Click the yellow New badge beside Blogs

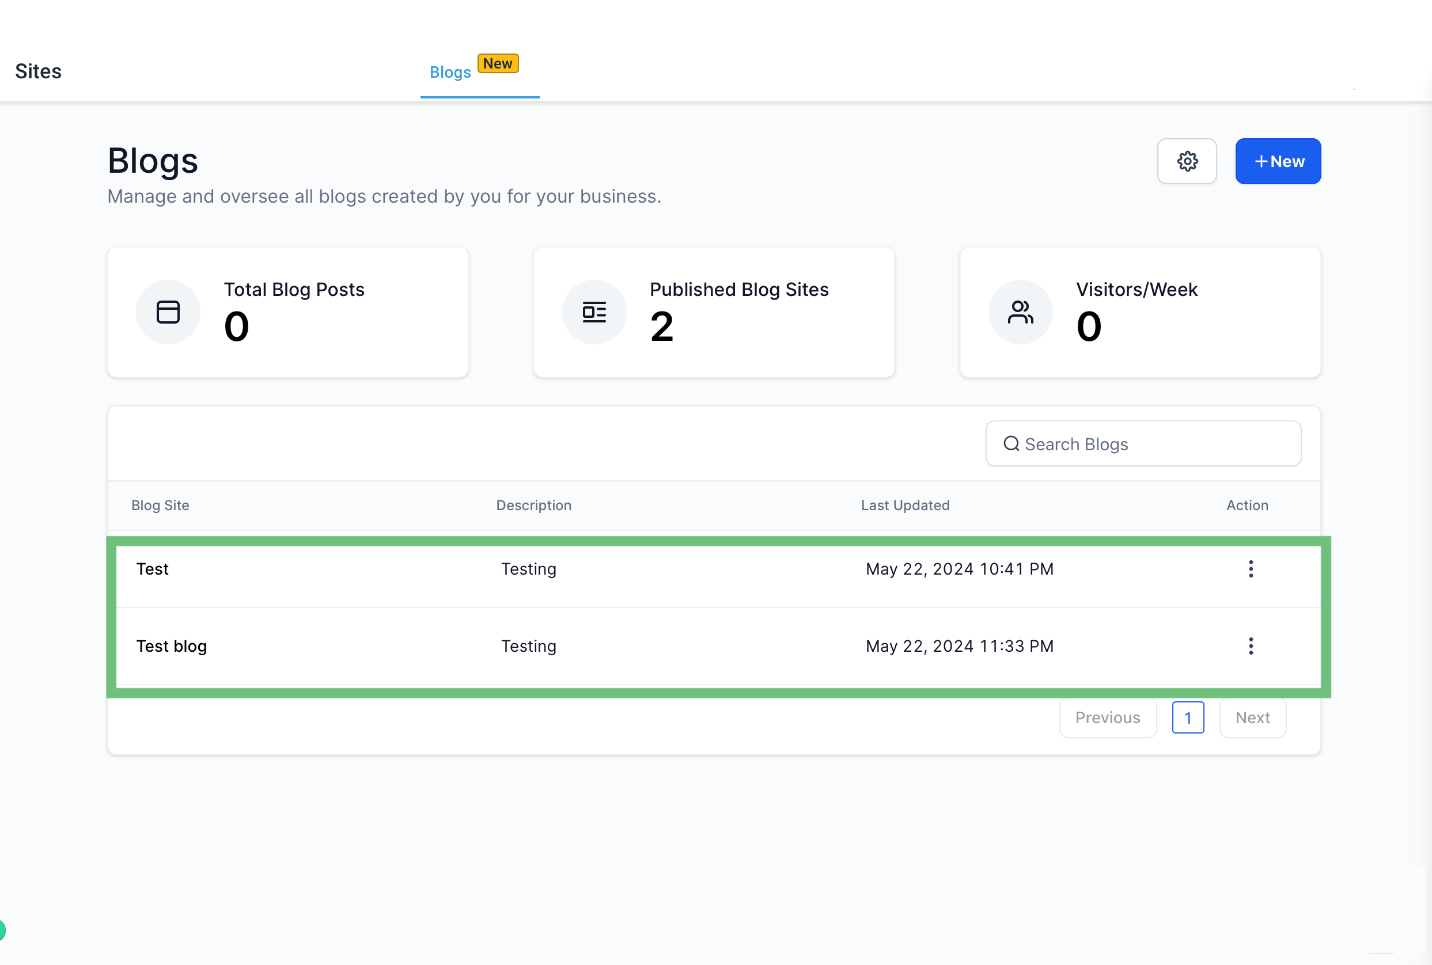tap(498, 63)
